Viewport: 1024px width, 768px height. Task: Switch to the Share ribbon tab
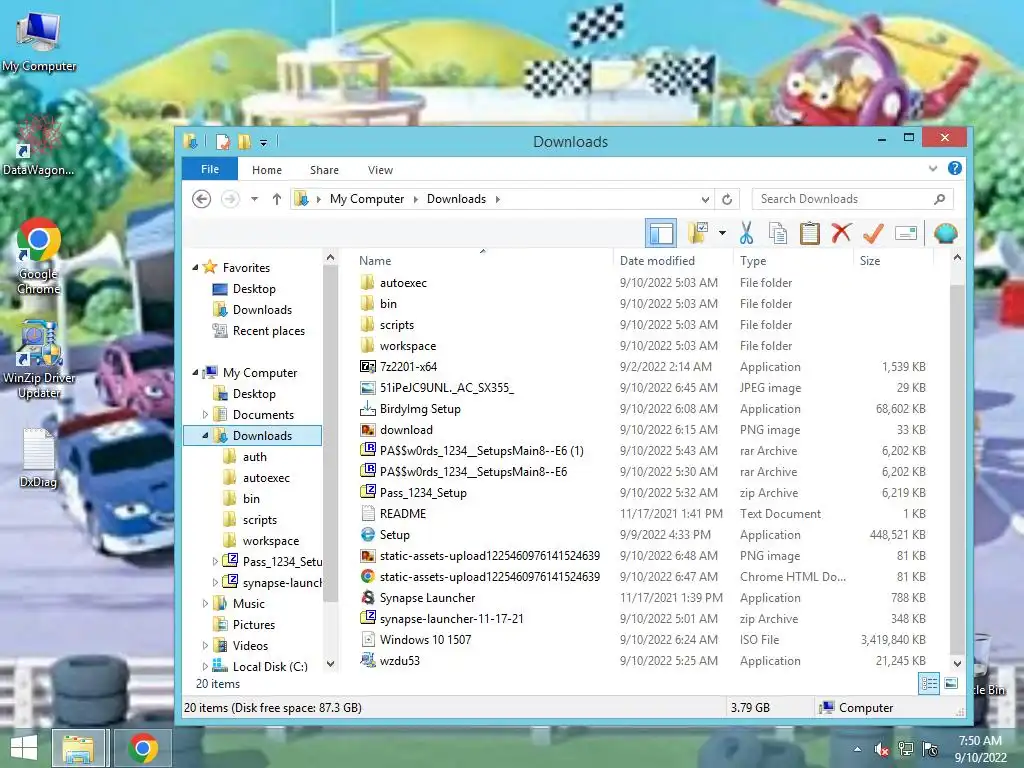pyautogui.click(x=324, y=170)
